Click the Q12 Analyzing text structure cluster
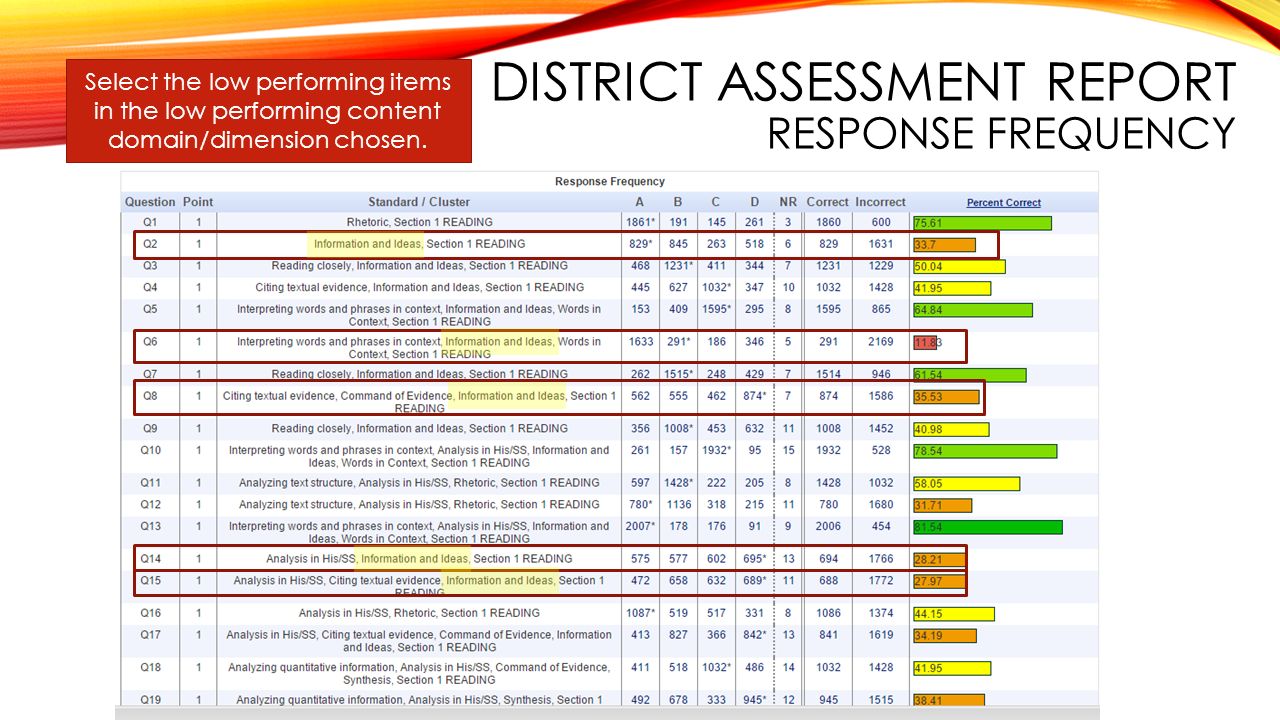1280x720 pixels. (419, 504)
